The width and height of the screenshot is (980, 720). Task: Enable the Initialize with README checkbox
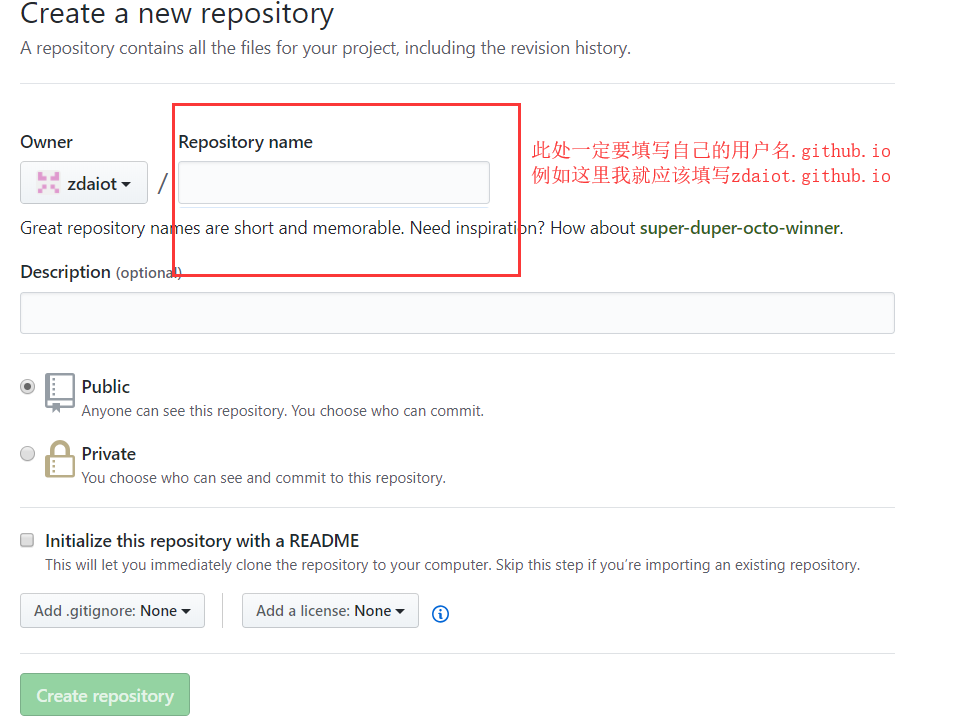tap(28, 541)
